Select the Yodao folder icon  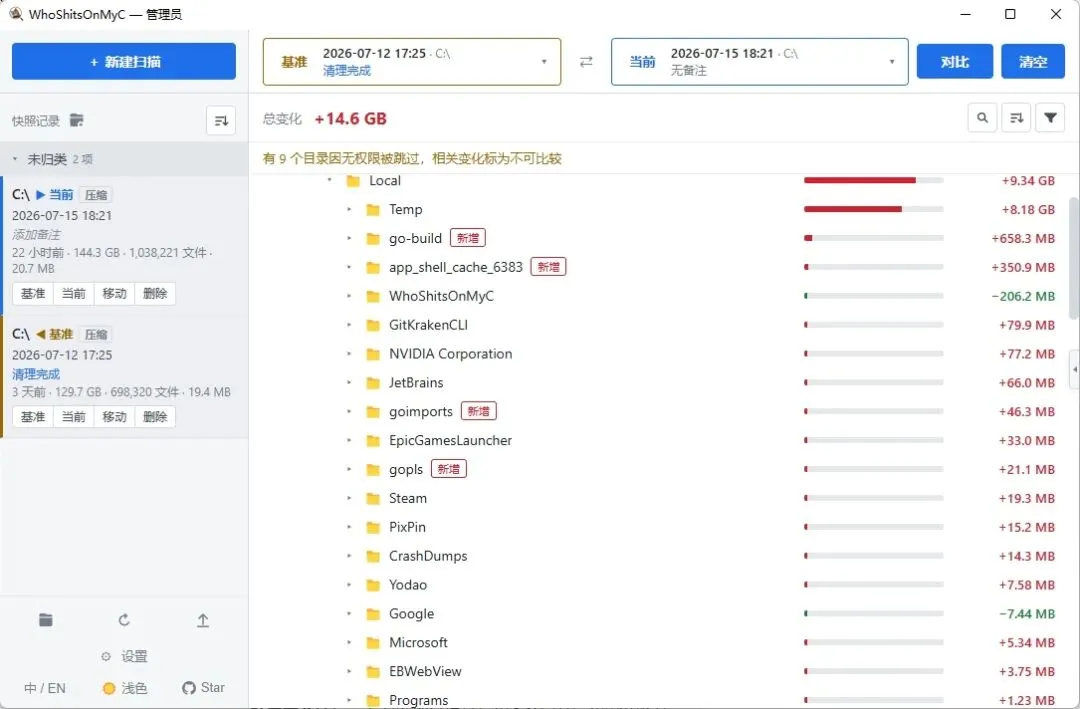(373, 586)
